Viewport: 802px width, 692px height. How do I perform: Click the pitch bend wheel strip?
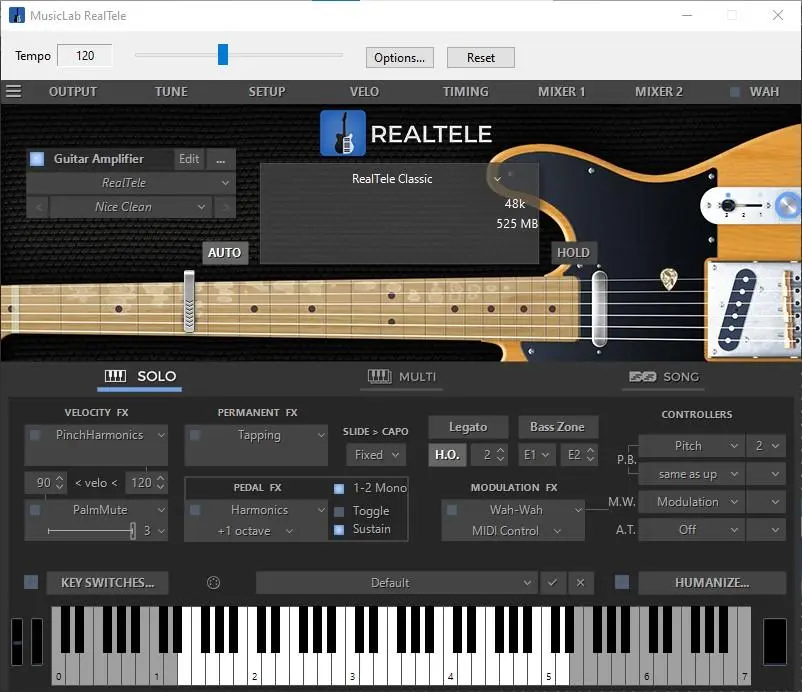pyautogui.click(x=17, y=641)
